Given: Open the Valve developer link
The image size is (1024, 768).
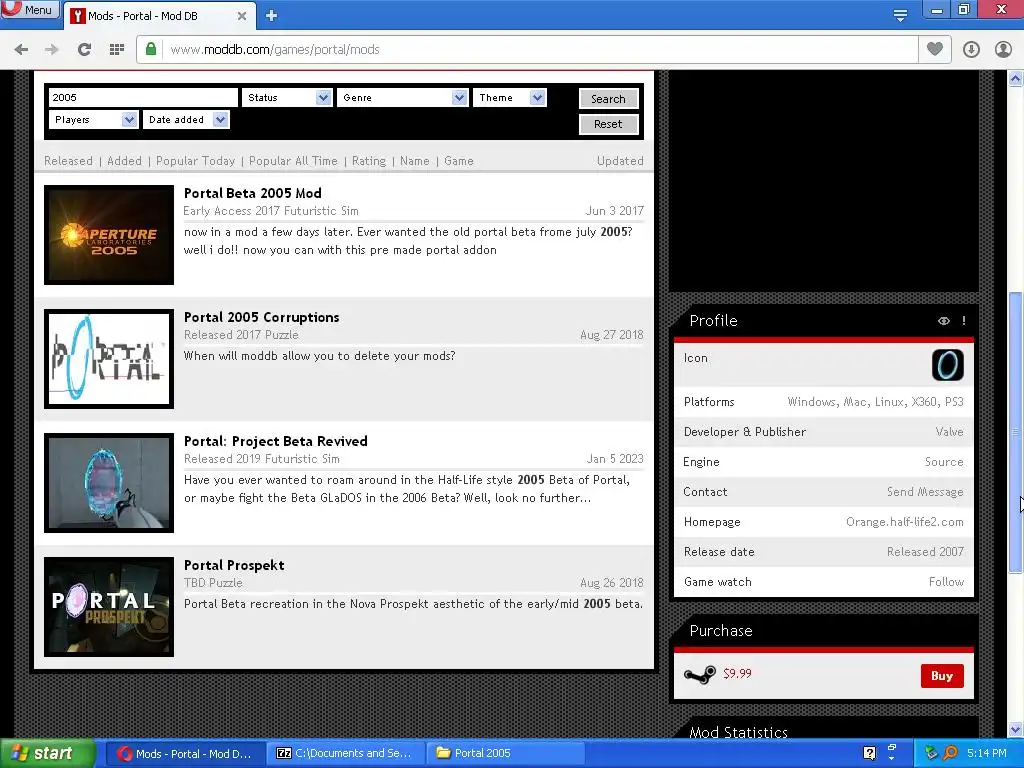Looking at the screenshot, I should (x=950, y=432).
